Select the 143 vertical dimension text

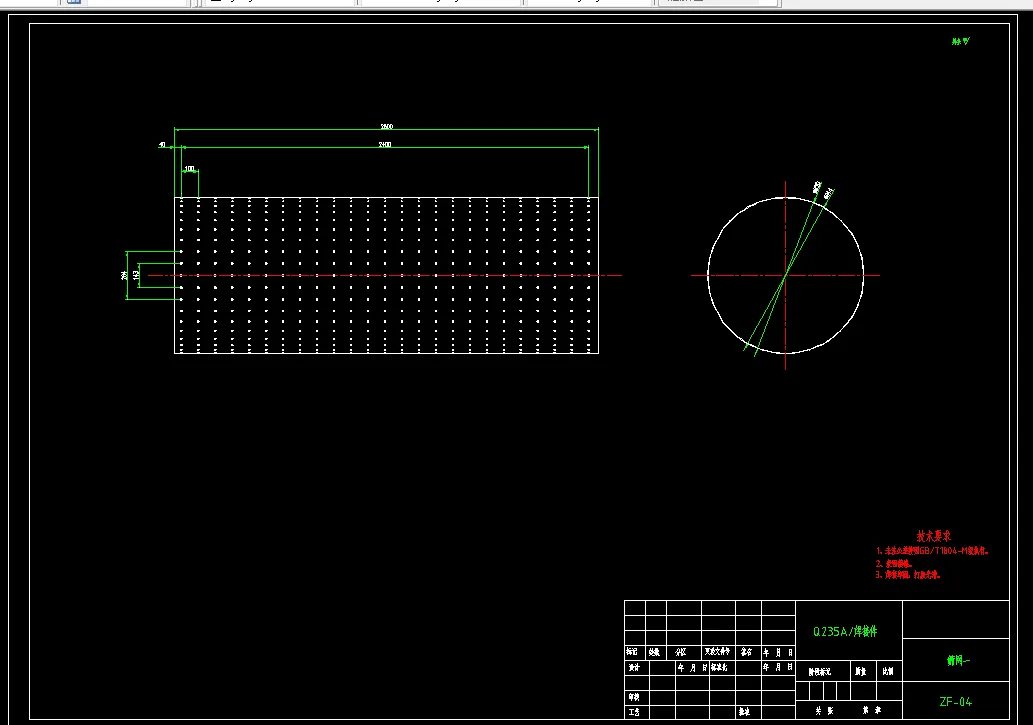click(x=136, y=275)
